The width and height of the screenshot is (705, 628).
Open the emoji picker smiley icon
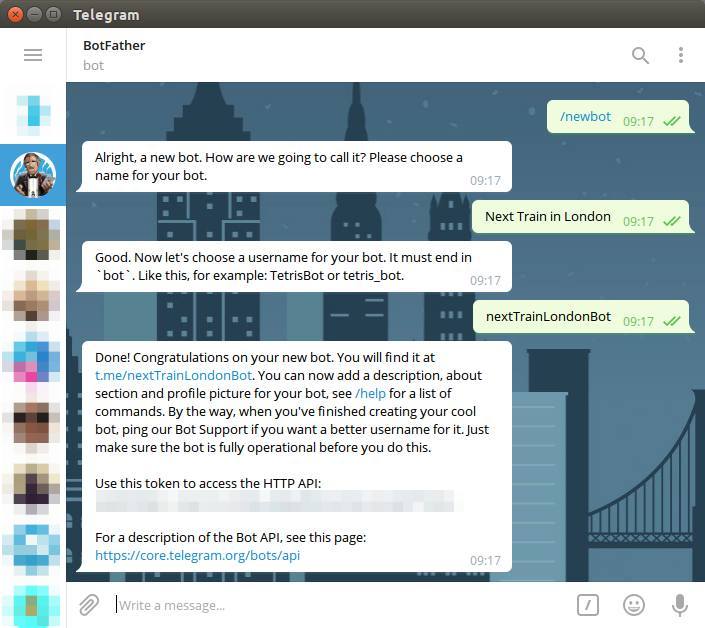coord(634,605)
